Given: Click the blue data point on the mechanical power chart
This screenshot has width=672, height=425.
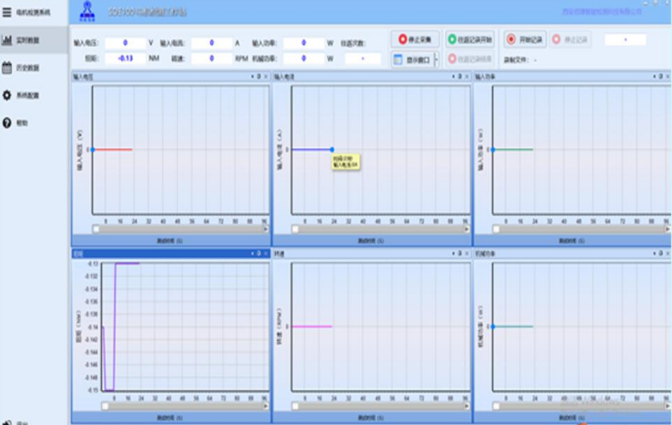Looking at the screenshot, I should (493, 326).
